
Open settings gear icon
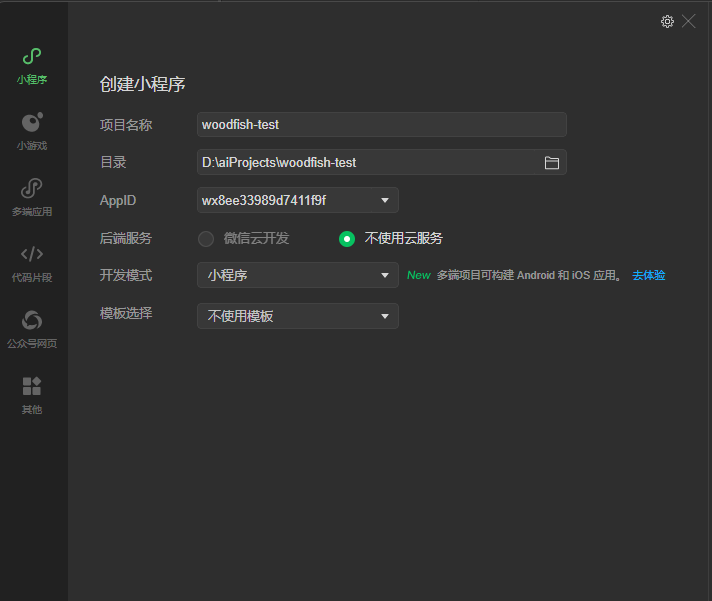click(x=667, y=21)
